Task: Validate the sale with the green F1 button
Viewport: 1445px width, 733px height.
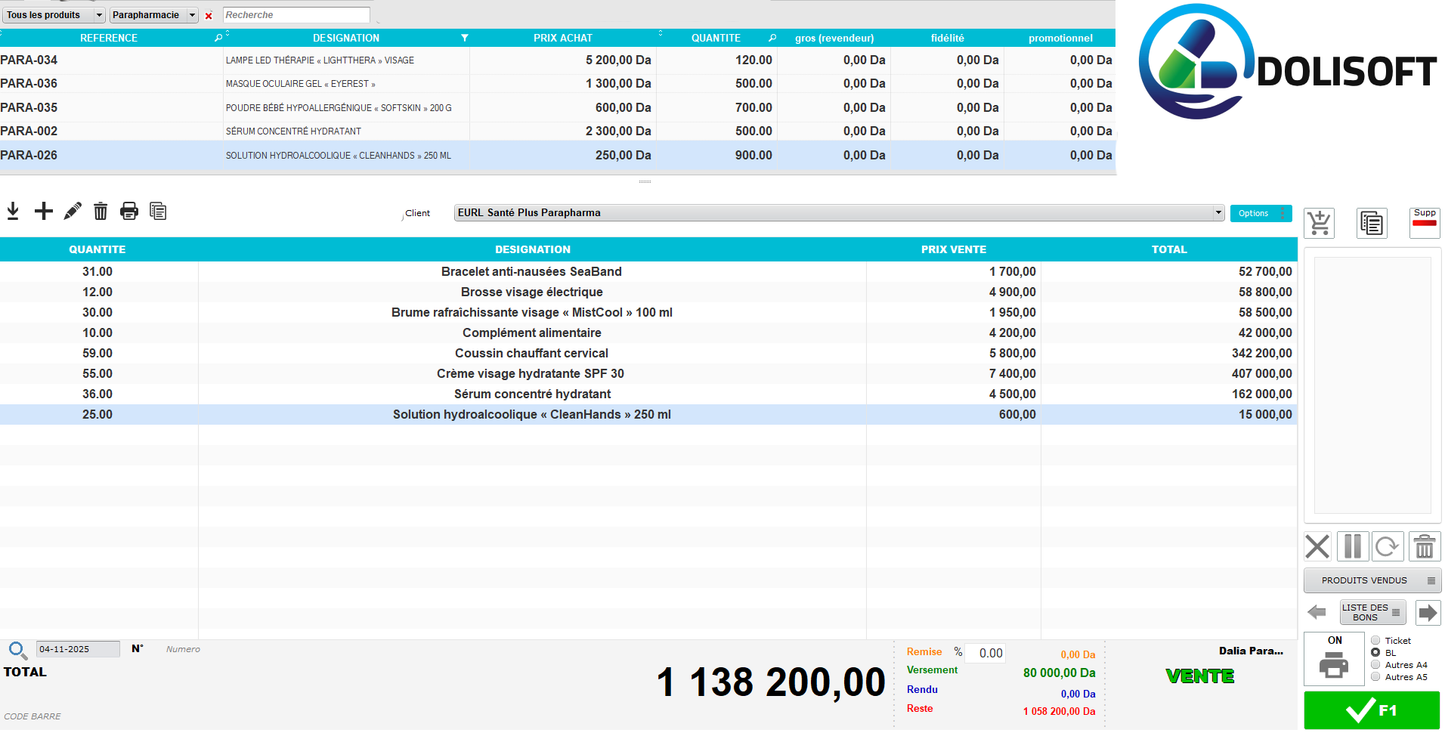Action: (1371, 710)
